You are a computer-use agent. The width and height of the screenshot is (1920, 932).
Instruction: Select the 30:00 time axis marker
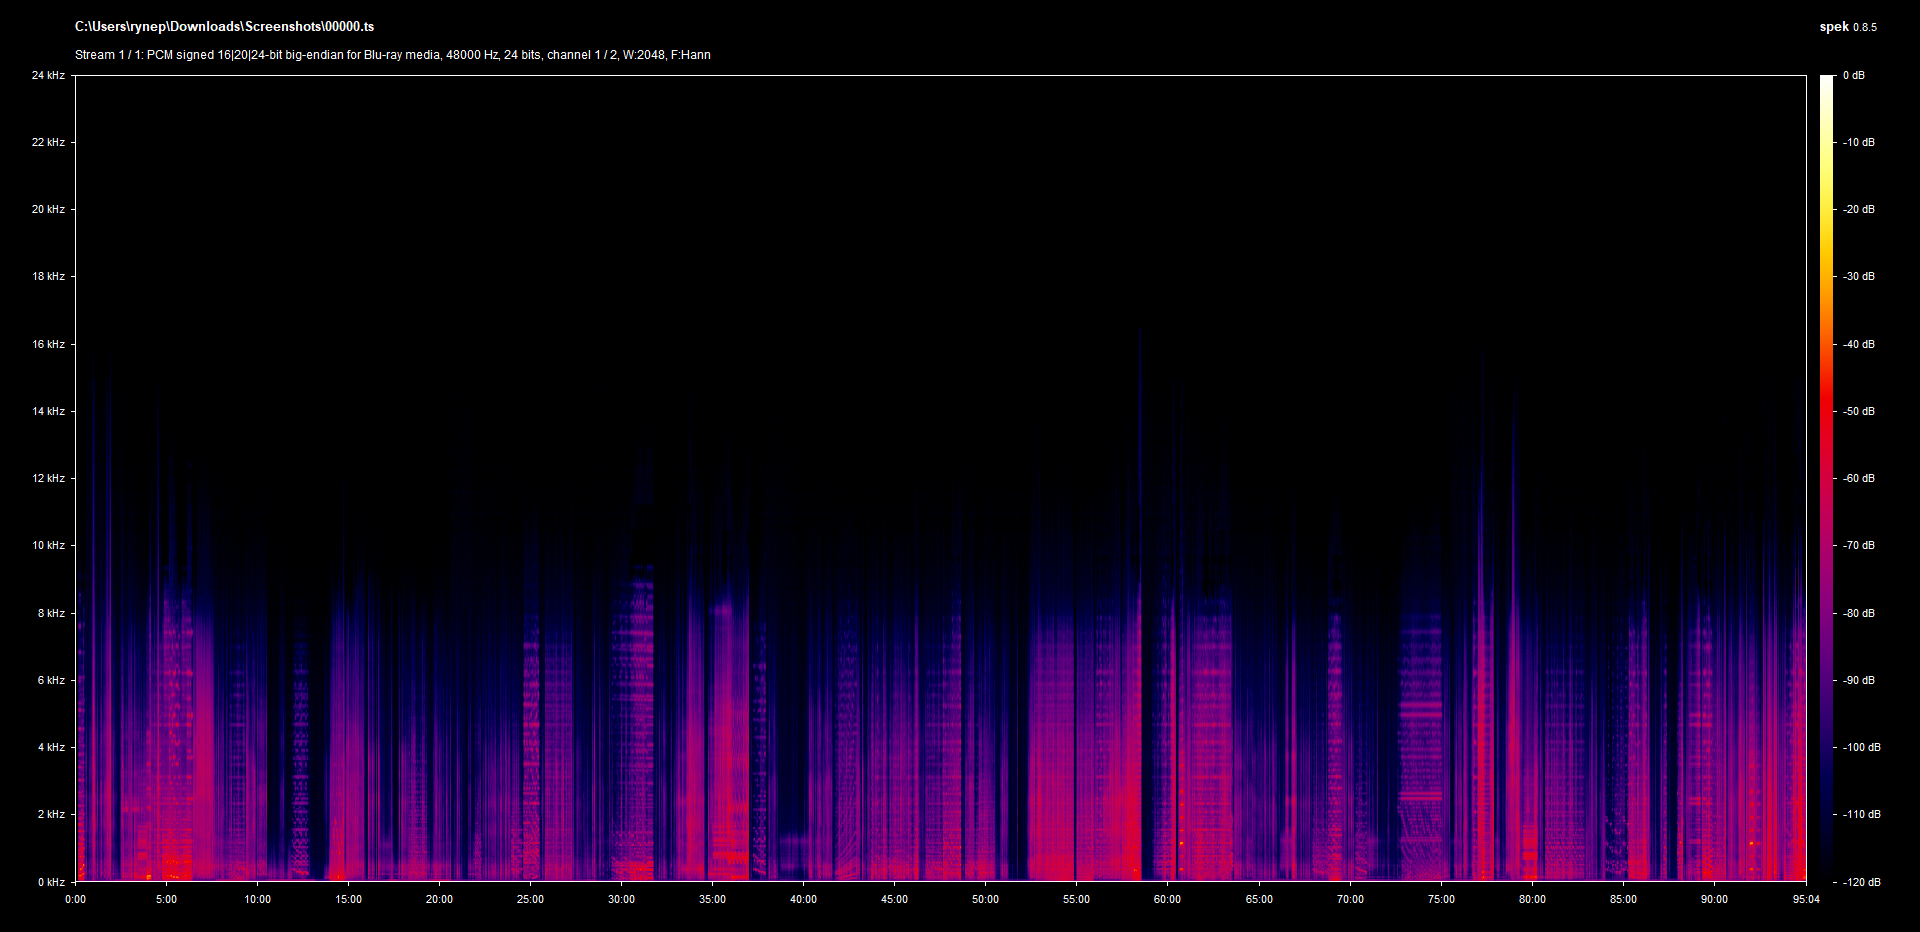[x=621, y=899]
